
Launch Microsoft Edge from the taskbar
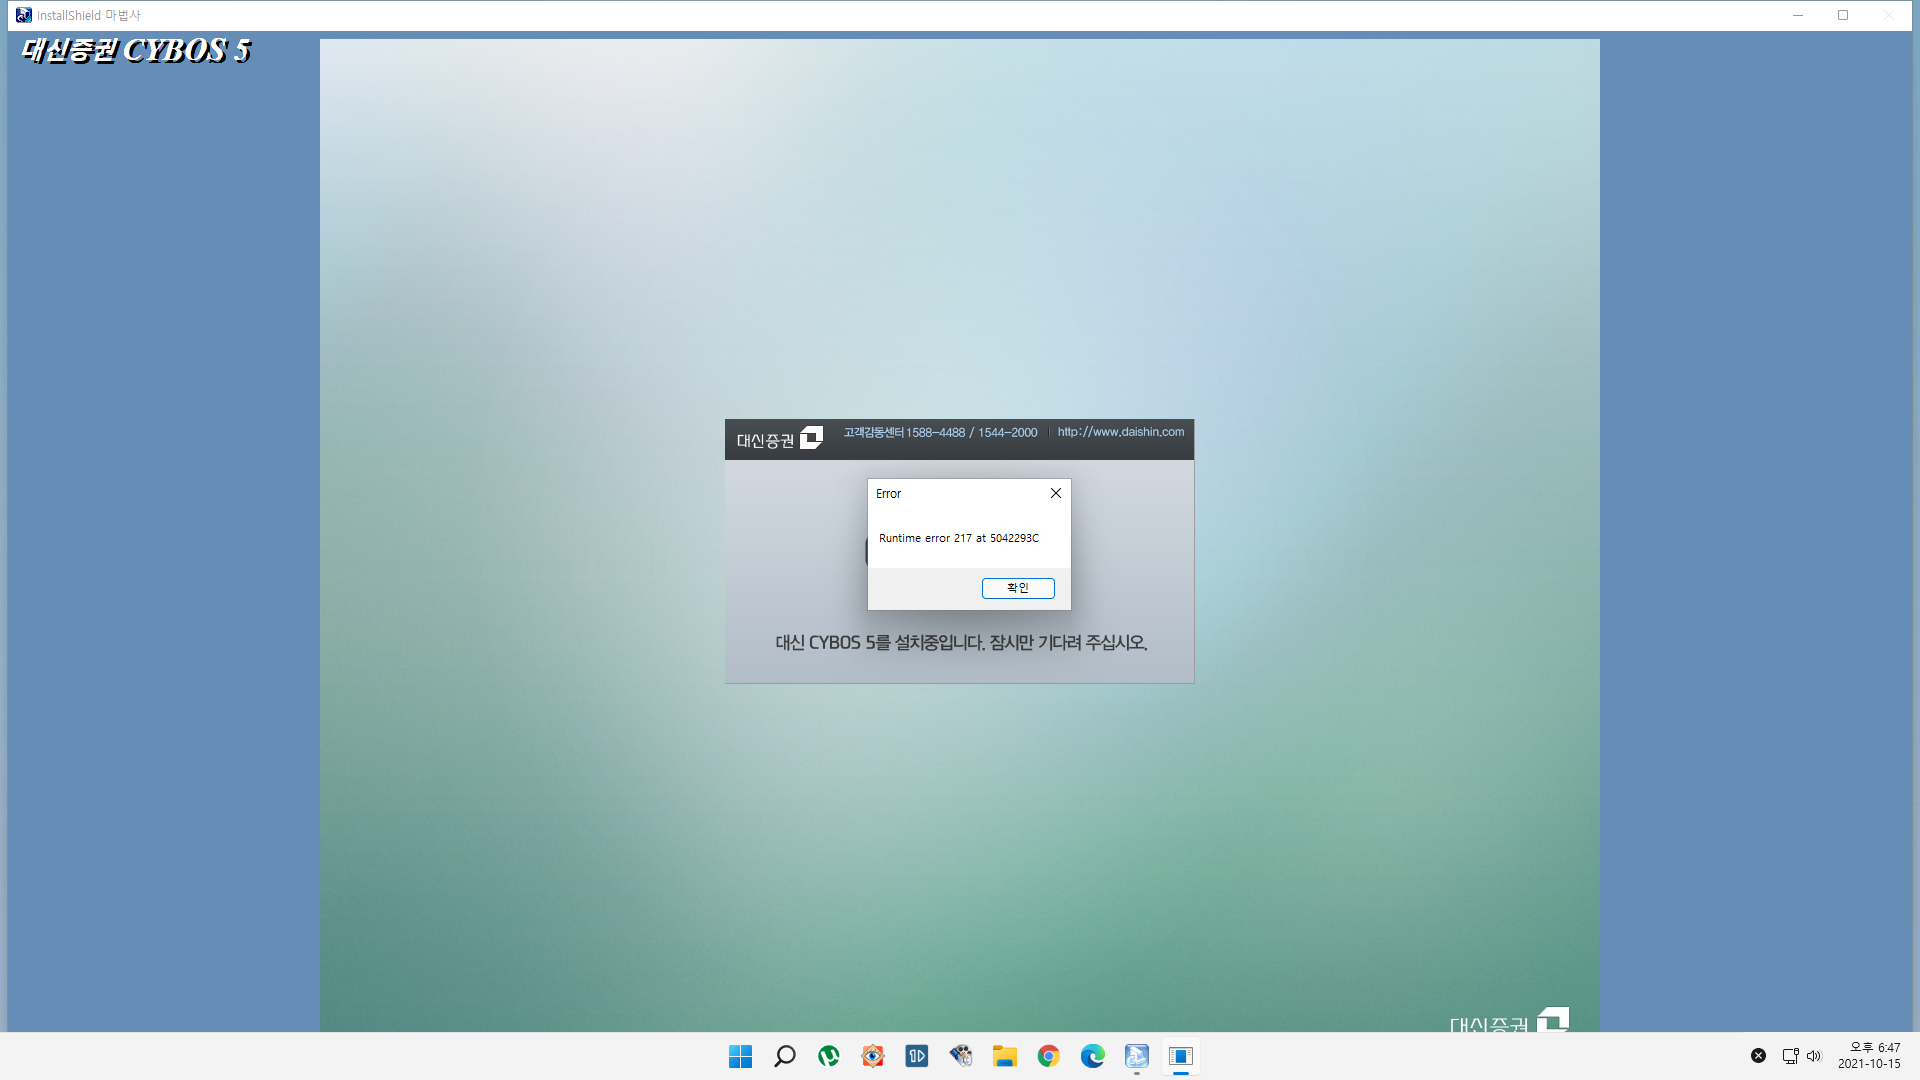click(x=1093, y=1056)
